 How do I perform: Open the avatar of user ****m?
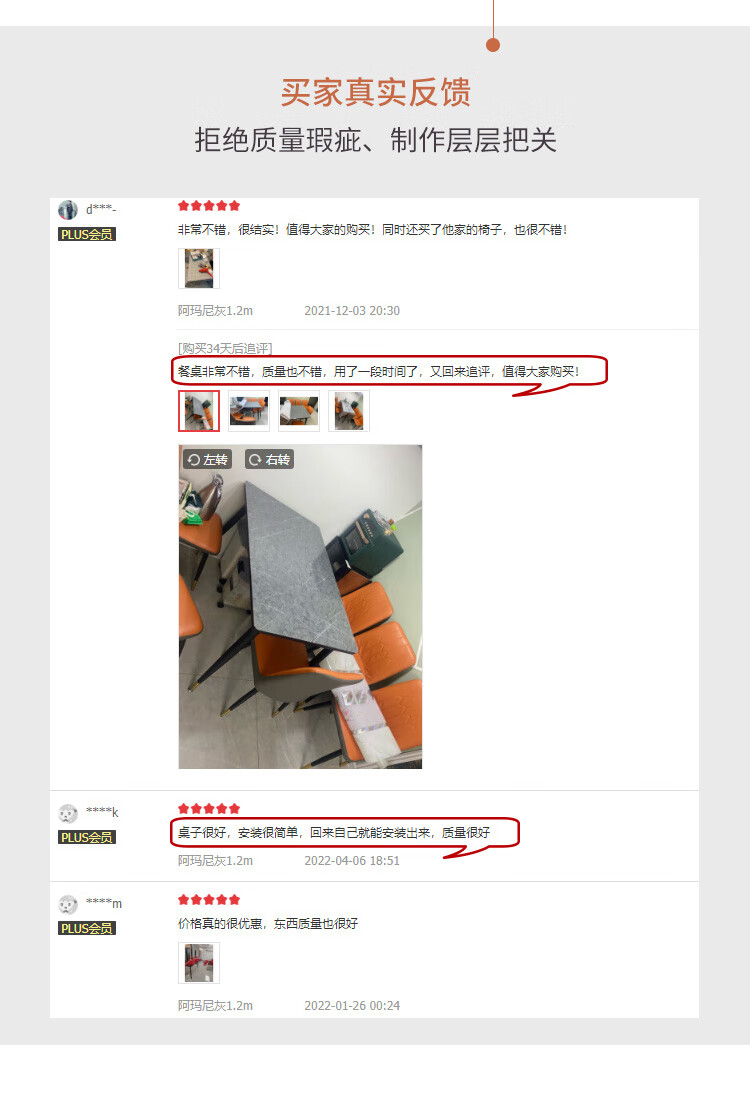pyautogui.click(x=68, y=904)
